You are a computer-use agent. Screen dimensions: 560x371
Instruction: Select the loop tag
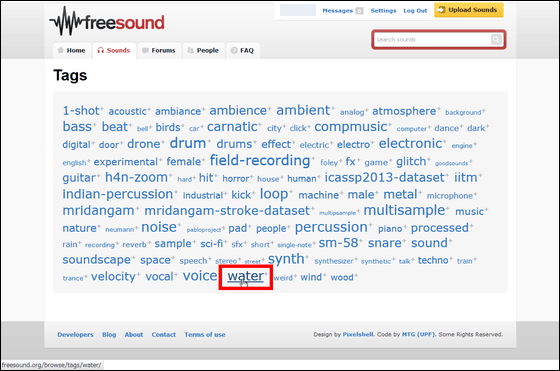point(274,194)
